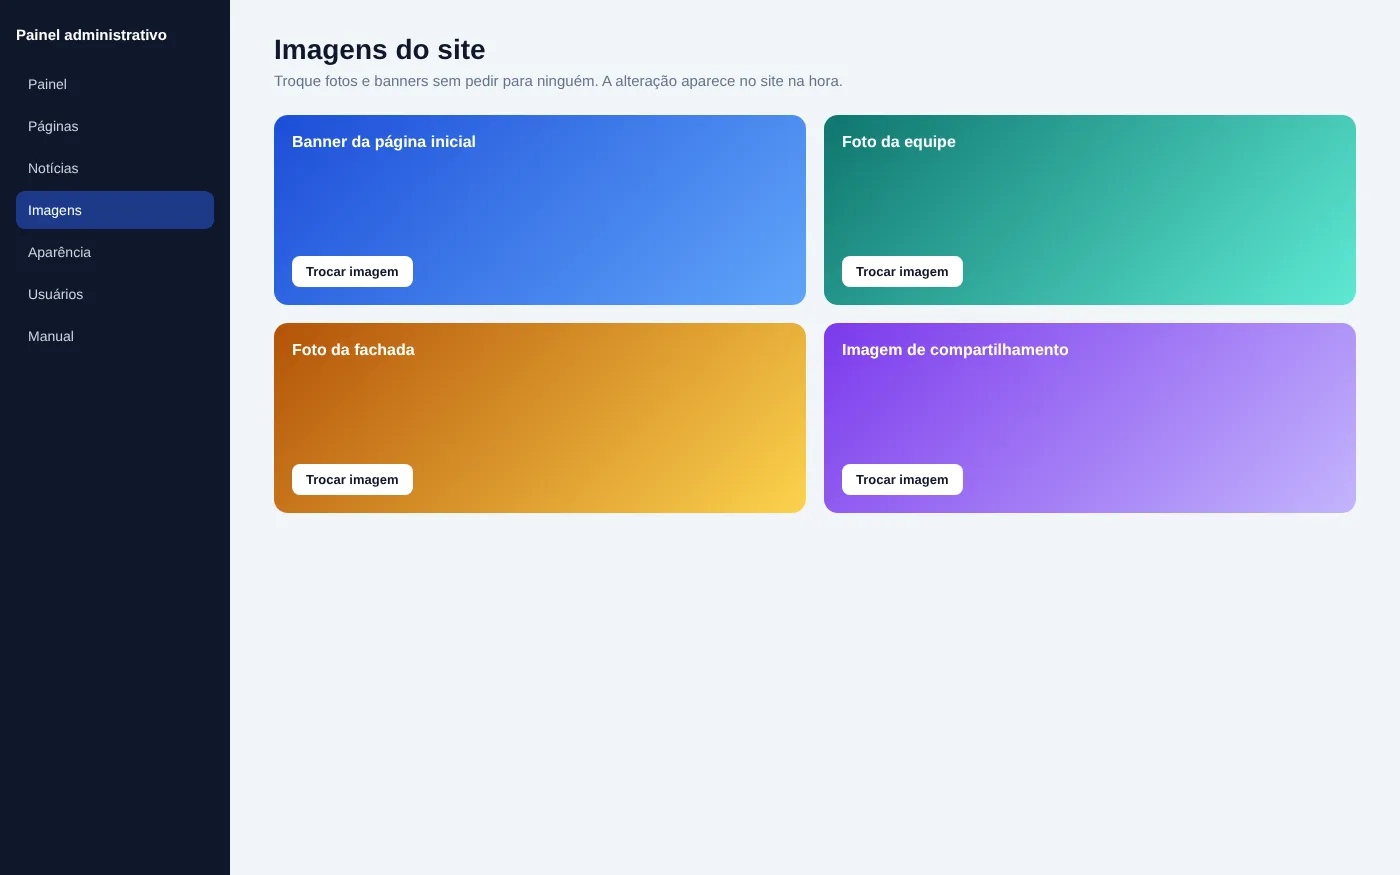Click the Painel administrativo title
1400x875 pixels.
click(x=91, y=35)
